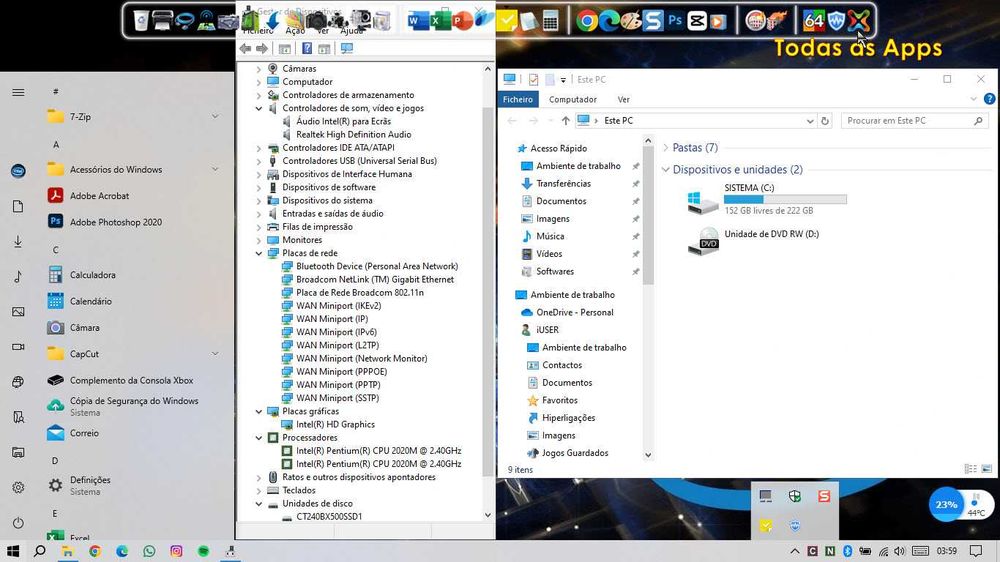This screenshot has height=562, width=1000.
Task: Open the Recycle Bin dock icon
Action: tap(141, 21)
